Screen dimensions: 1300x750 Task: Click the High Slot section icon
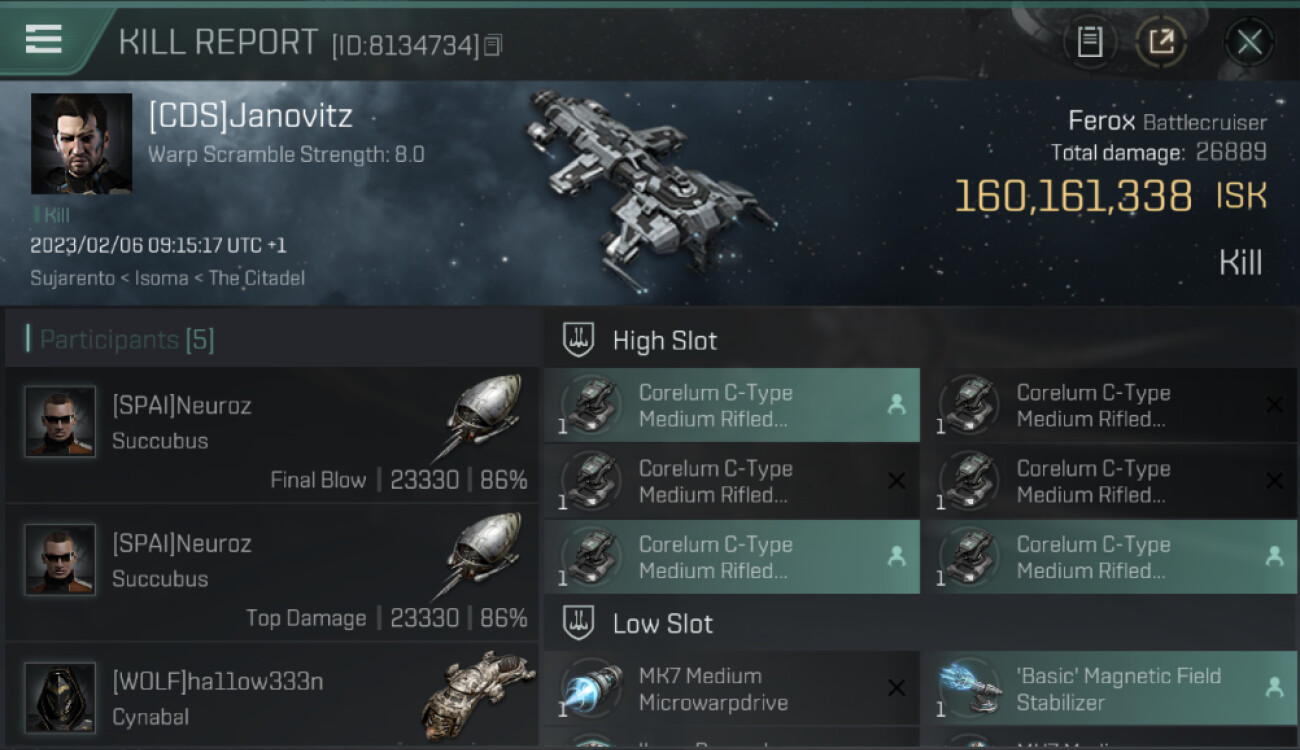(x=579, y=340)
